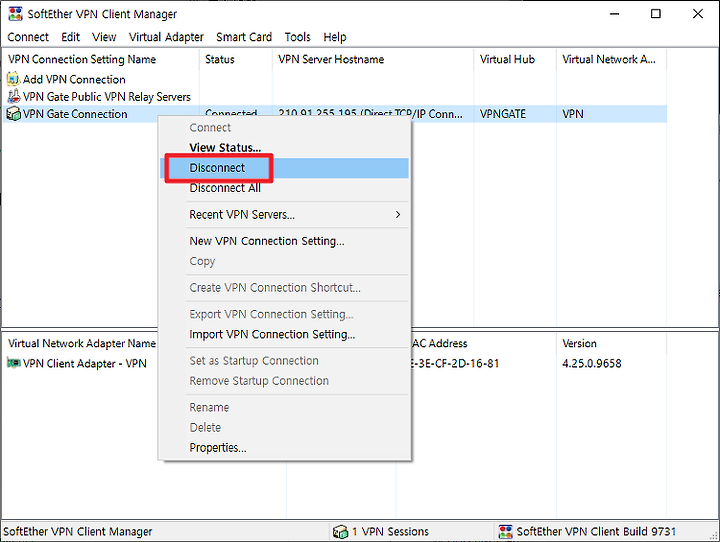This screenshot has width=720, height=542.
Task: Click the VPN Client Adapter network card icon
Action: 14,363
